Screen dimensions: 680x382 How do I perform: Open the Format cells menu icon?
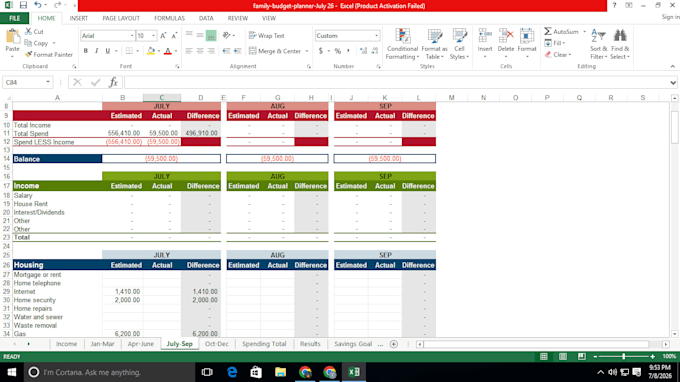[x=527, y=36]
